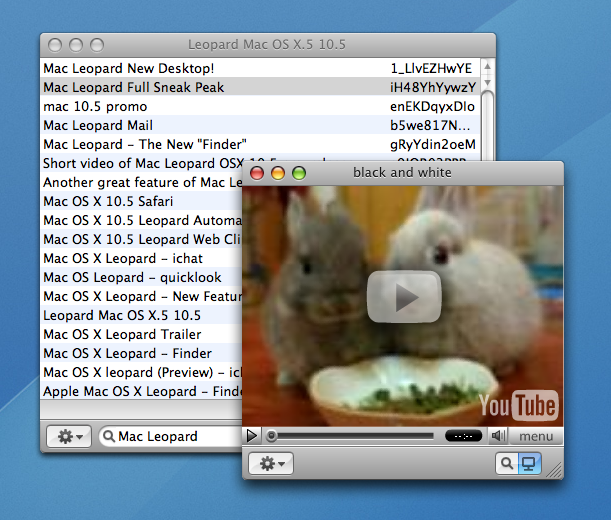Click the Mac Leopard search field

[x=171, y=436]
